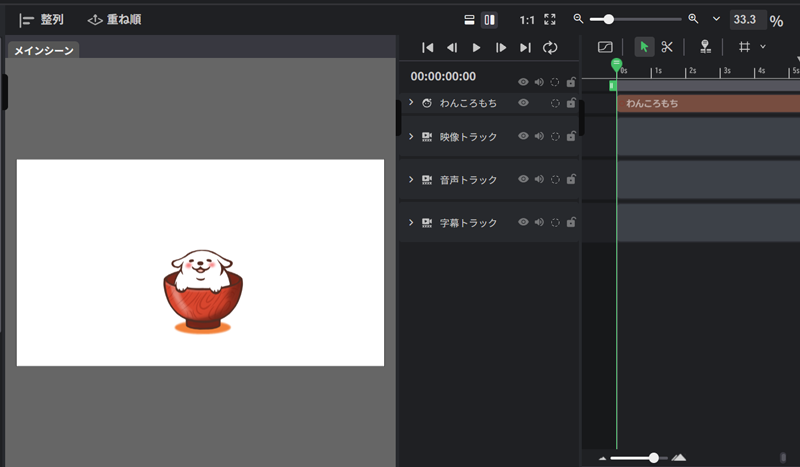
Task: Open the zoom percentage dropdown arrow
Action: (x=716, y=19)
